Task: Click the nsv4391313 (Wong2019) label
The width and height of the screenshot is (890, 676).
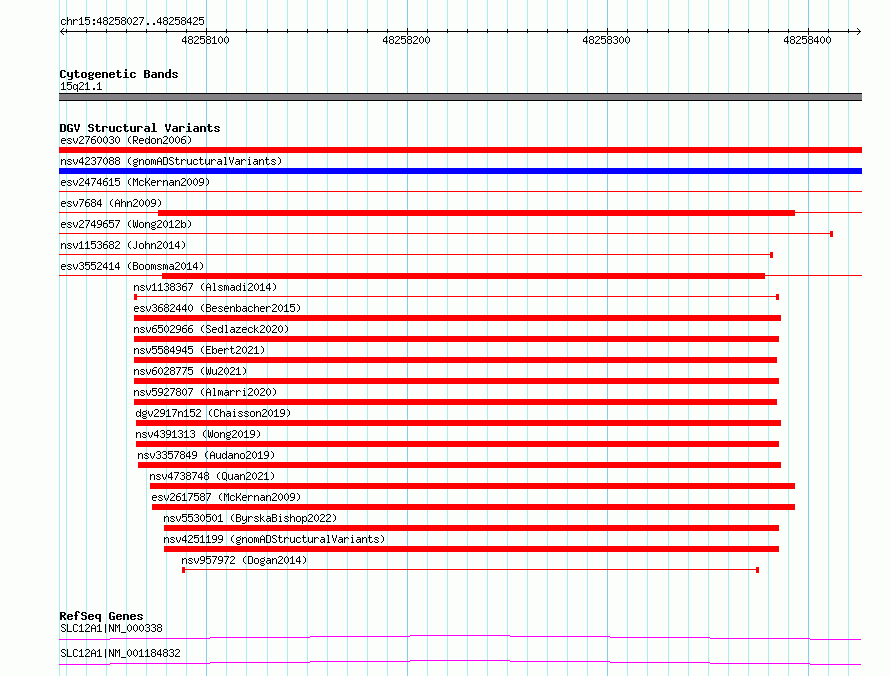Action: click(198, 434)
